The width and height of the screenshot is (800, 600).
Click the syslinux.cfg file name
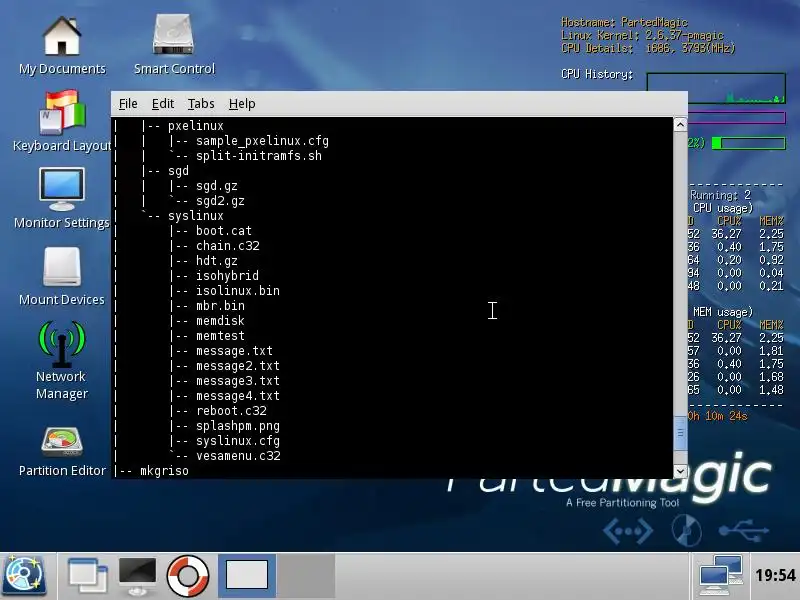pos(238,441)
